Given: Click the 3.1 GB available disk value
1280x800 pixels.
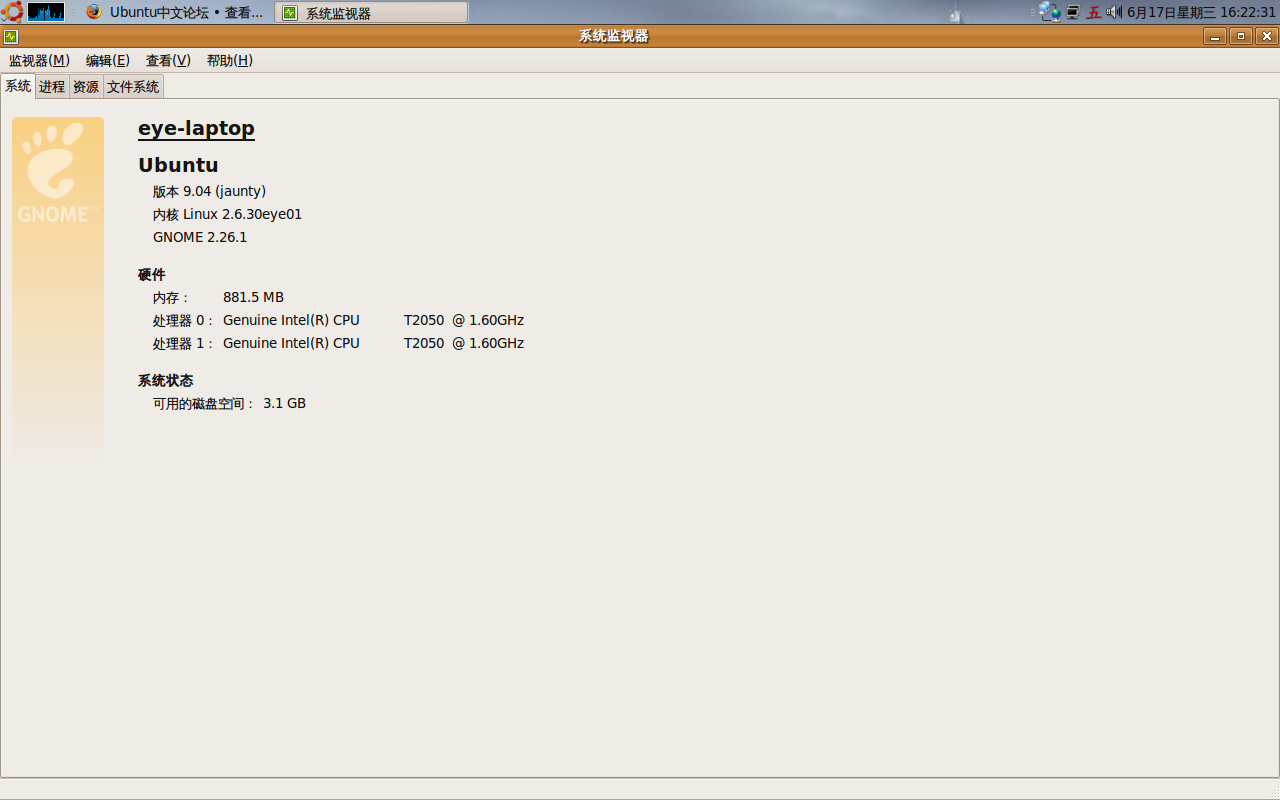Looking at the screenshot, I should point(284,403).
